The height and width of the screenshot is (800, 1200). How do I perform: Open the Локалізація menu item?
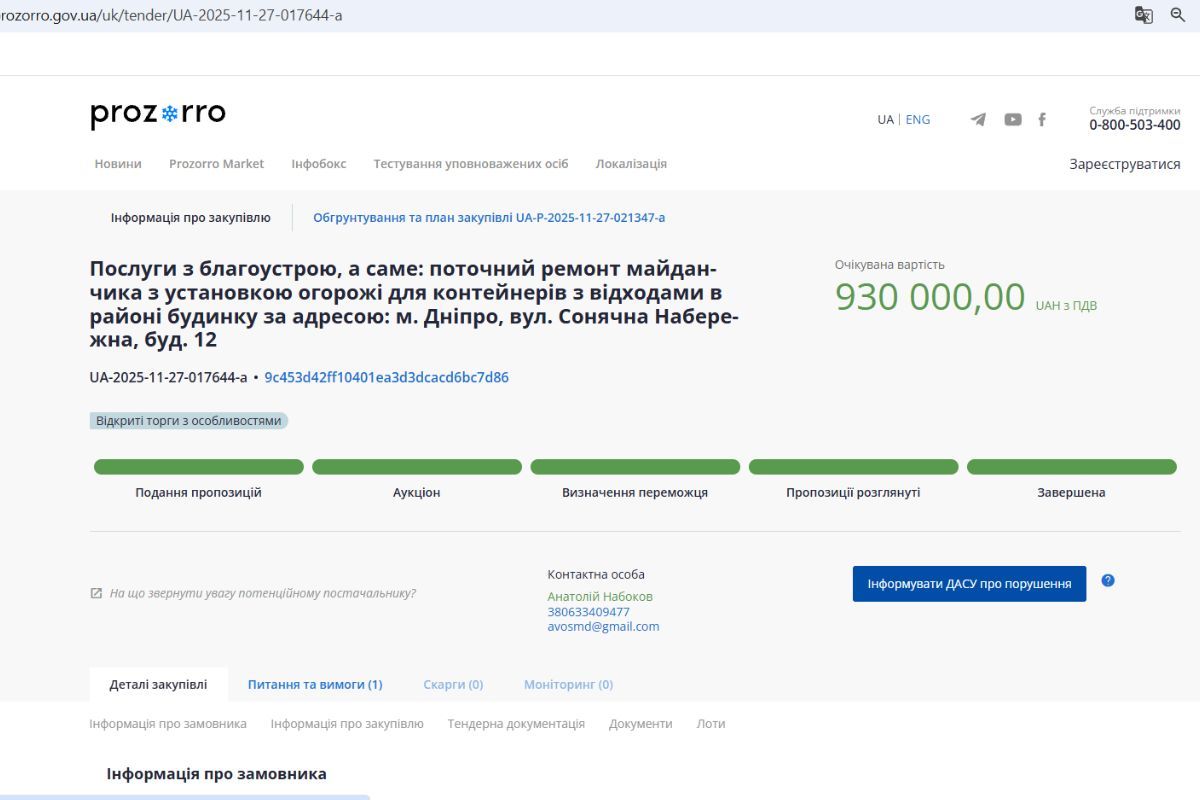coord(631,163)
